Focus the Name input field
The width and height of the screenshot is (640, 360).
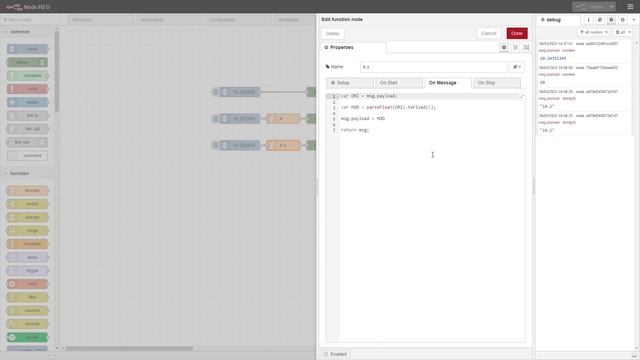point(433,67)
